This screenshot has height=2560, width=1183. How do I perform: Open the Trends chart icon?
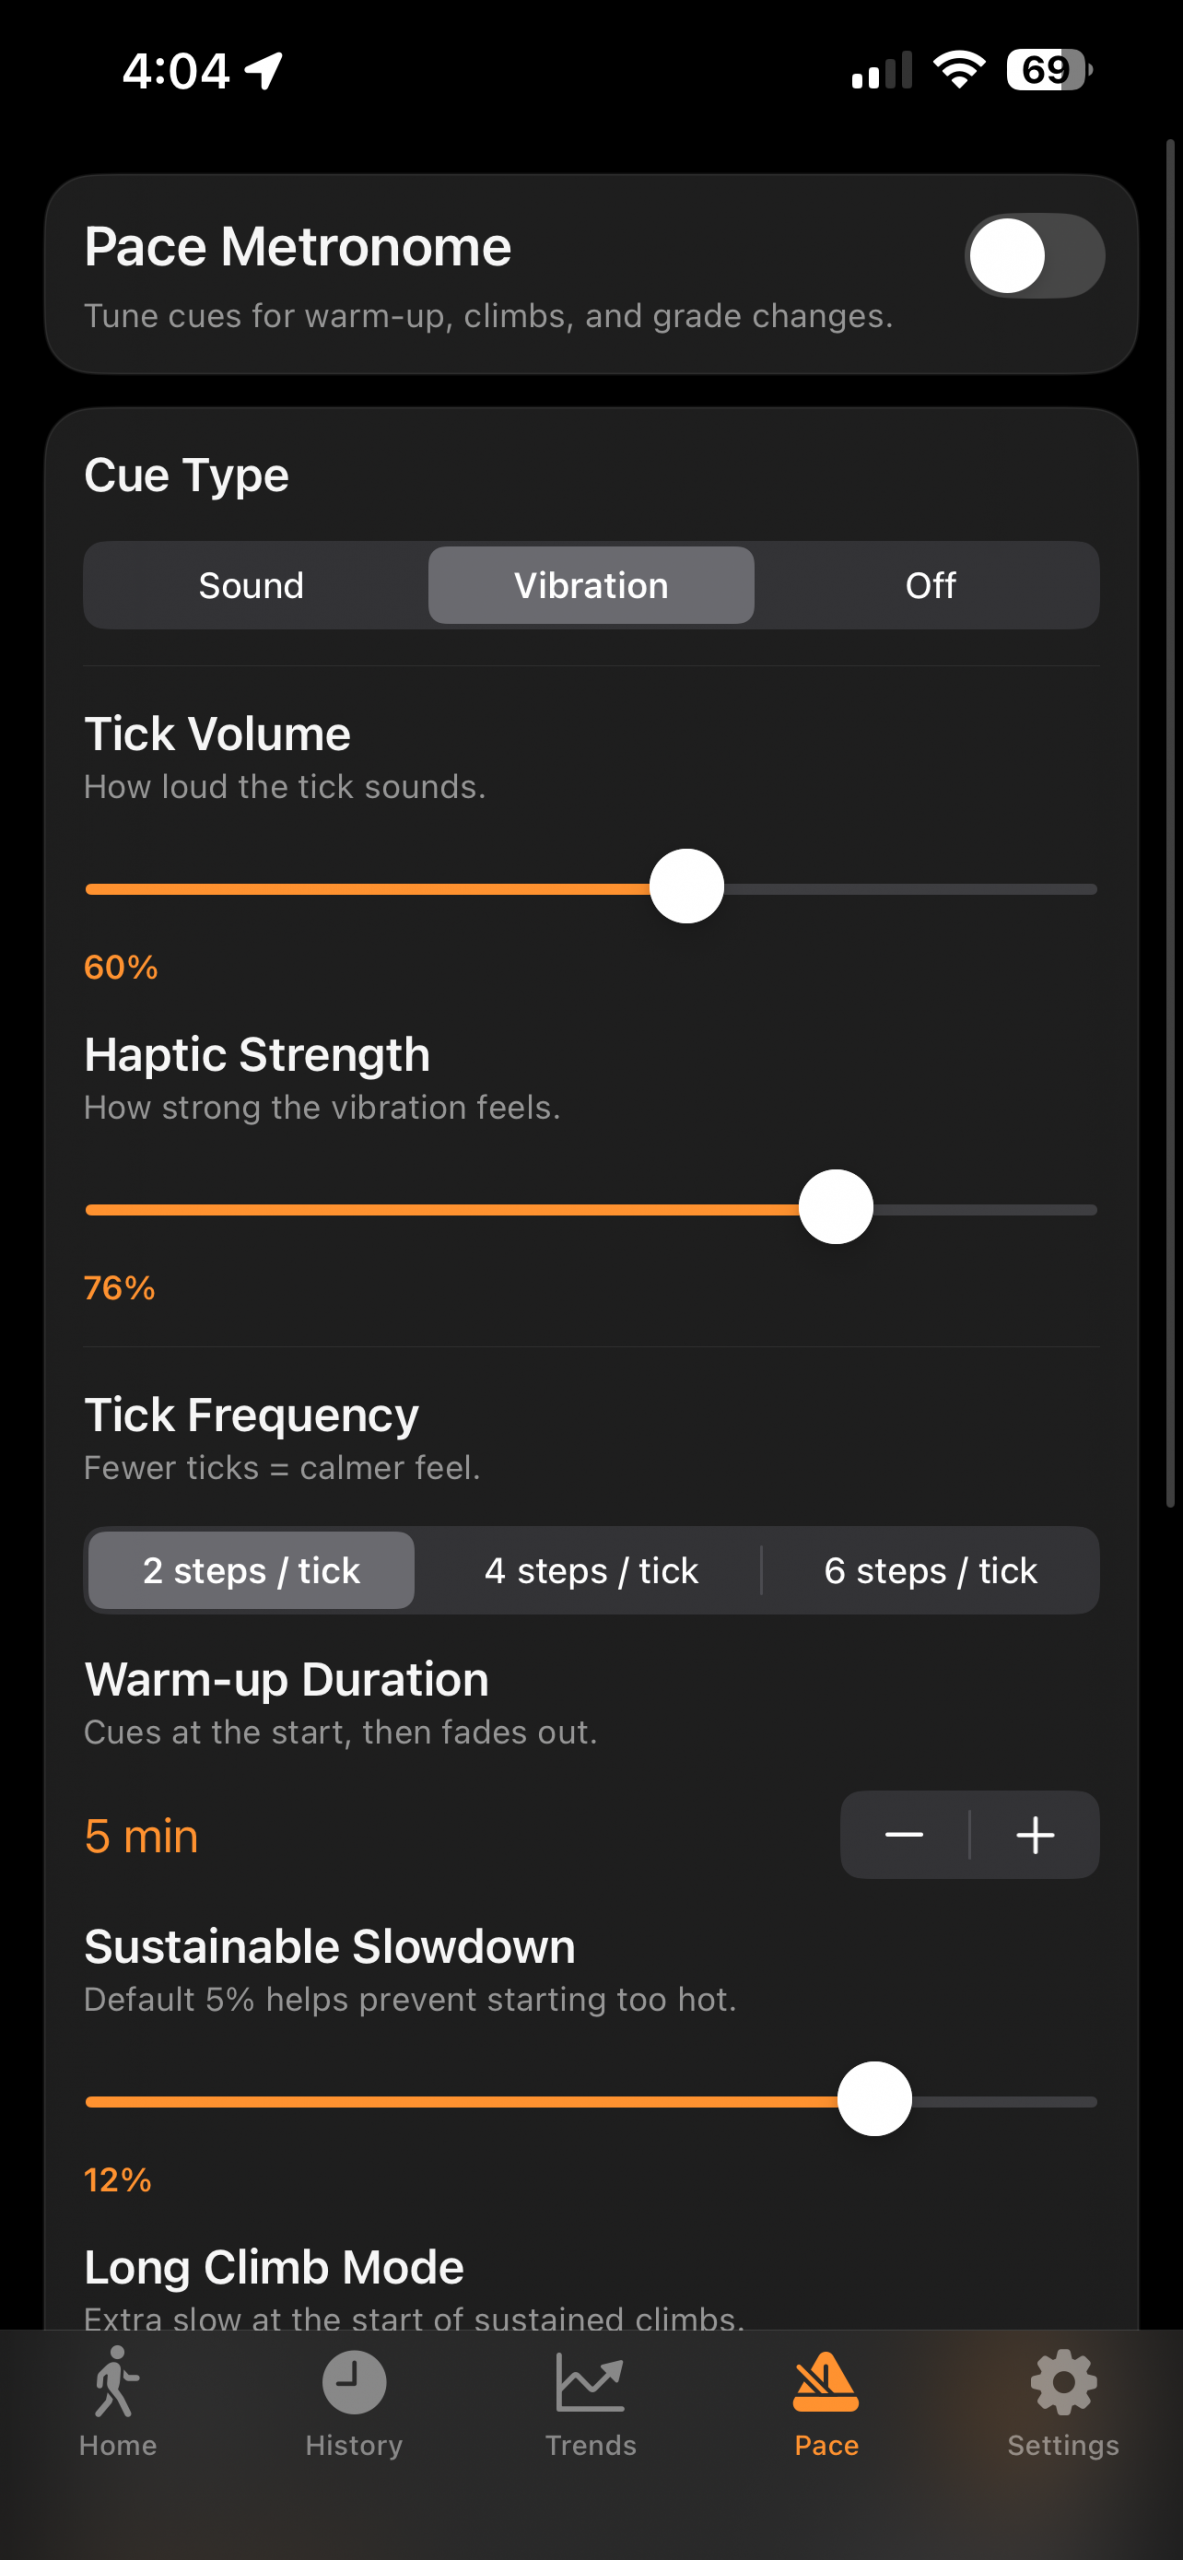coord(590,2383)
